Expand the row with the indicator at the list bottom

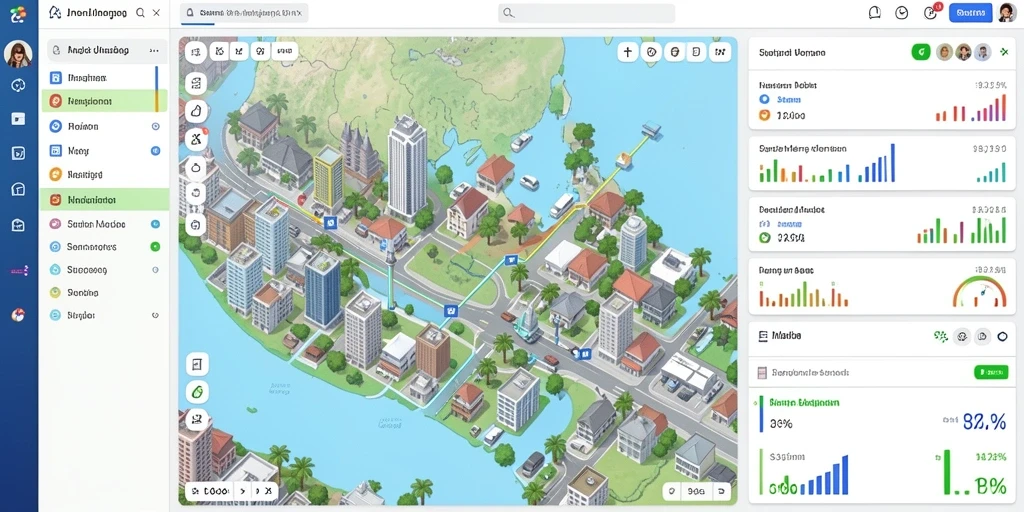104,315
